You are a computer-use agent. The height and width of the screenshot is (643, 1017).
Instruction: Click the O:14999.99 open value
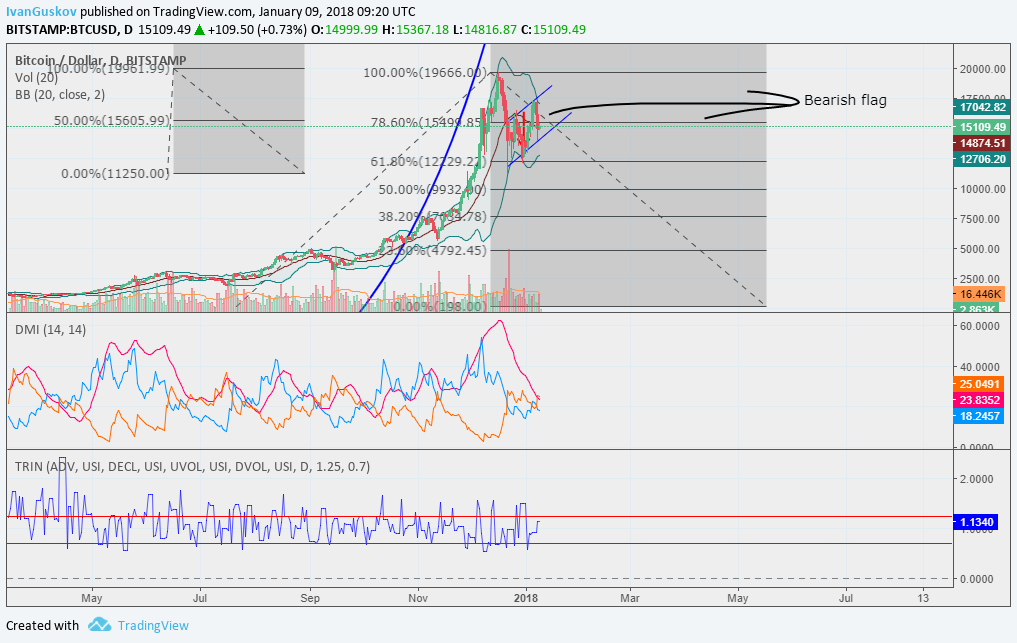[x=344, y=29]
